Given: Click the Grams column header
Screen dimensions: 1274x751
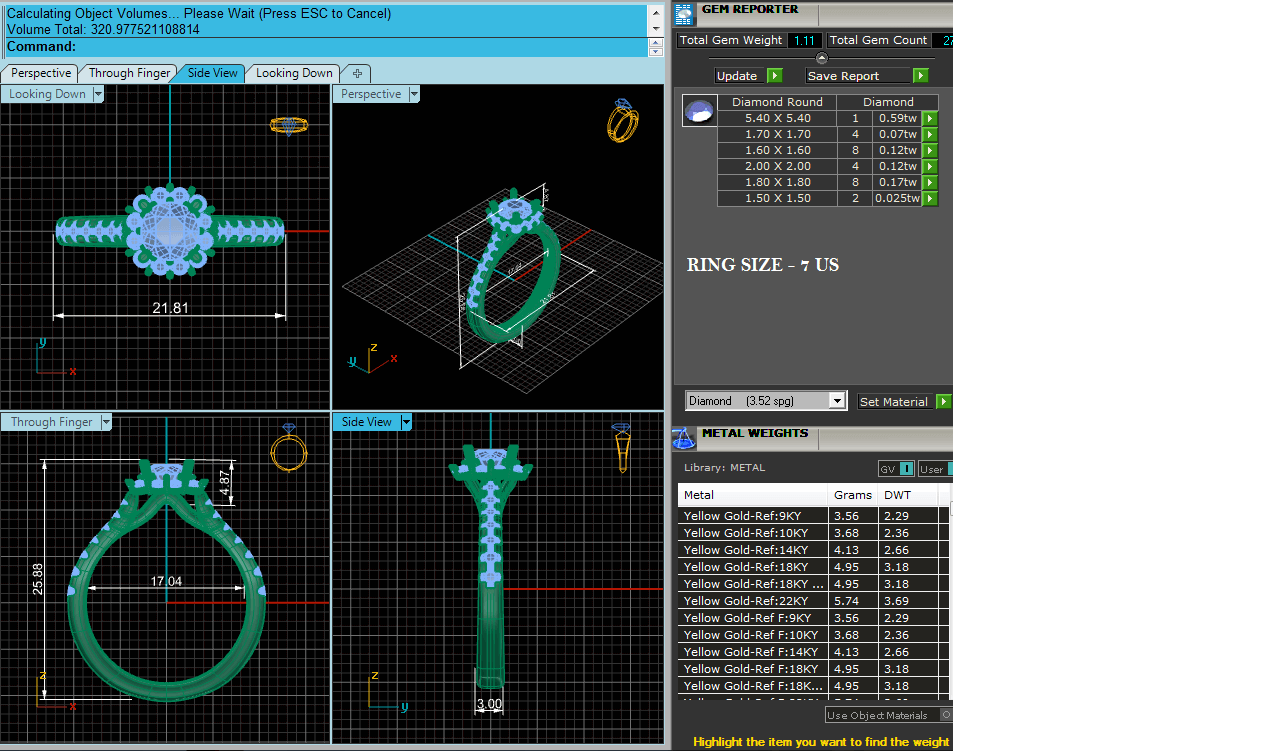Looking at the screenshot, I should pos(853,495).
